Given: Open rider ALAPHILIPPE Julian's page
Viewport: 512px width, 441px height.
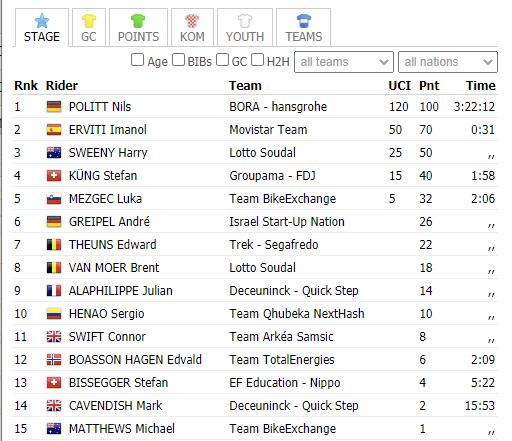Looking at the screenshot, I should click(x=121, y=291).
